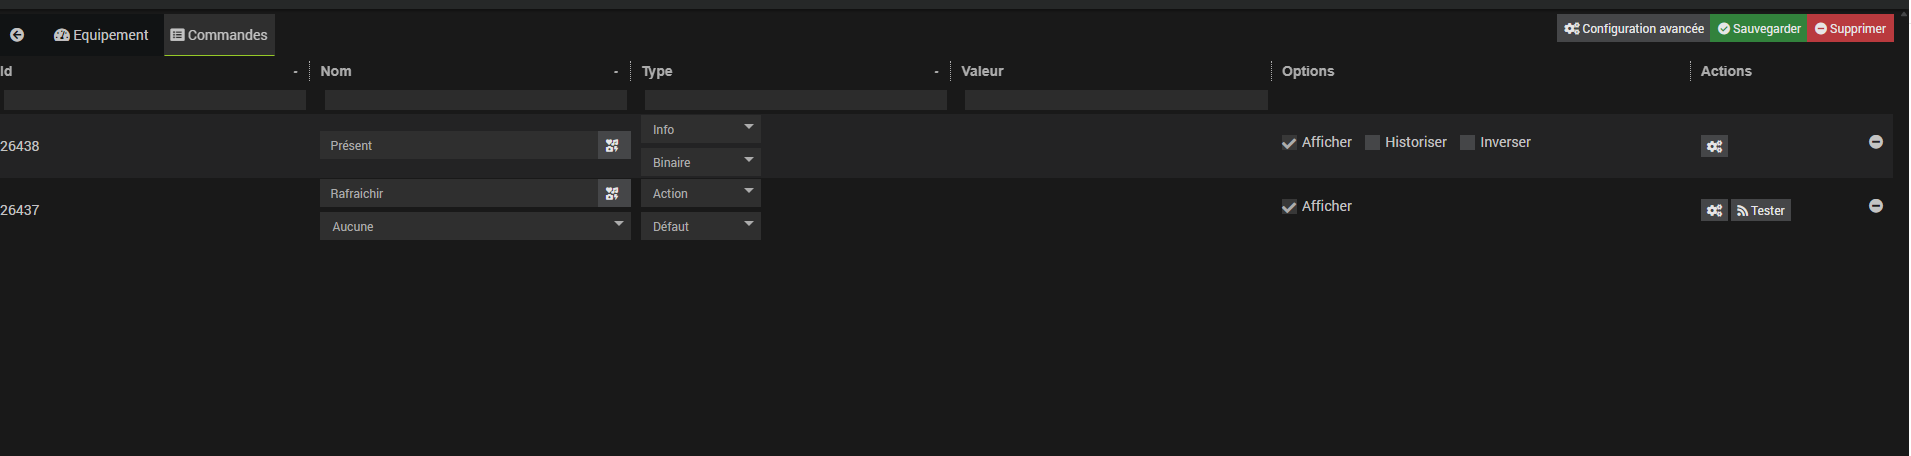1911x456 pixels.
Task: Open icon picker for Présent command
Action: coord(612,146)
